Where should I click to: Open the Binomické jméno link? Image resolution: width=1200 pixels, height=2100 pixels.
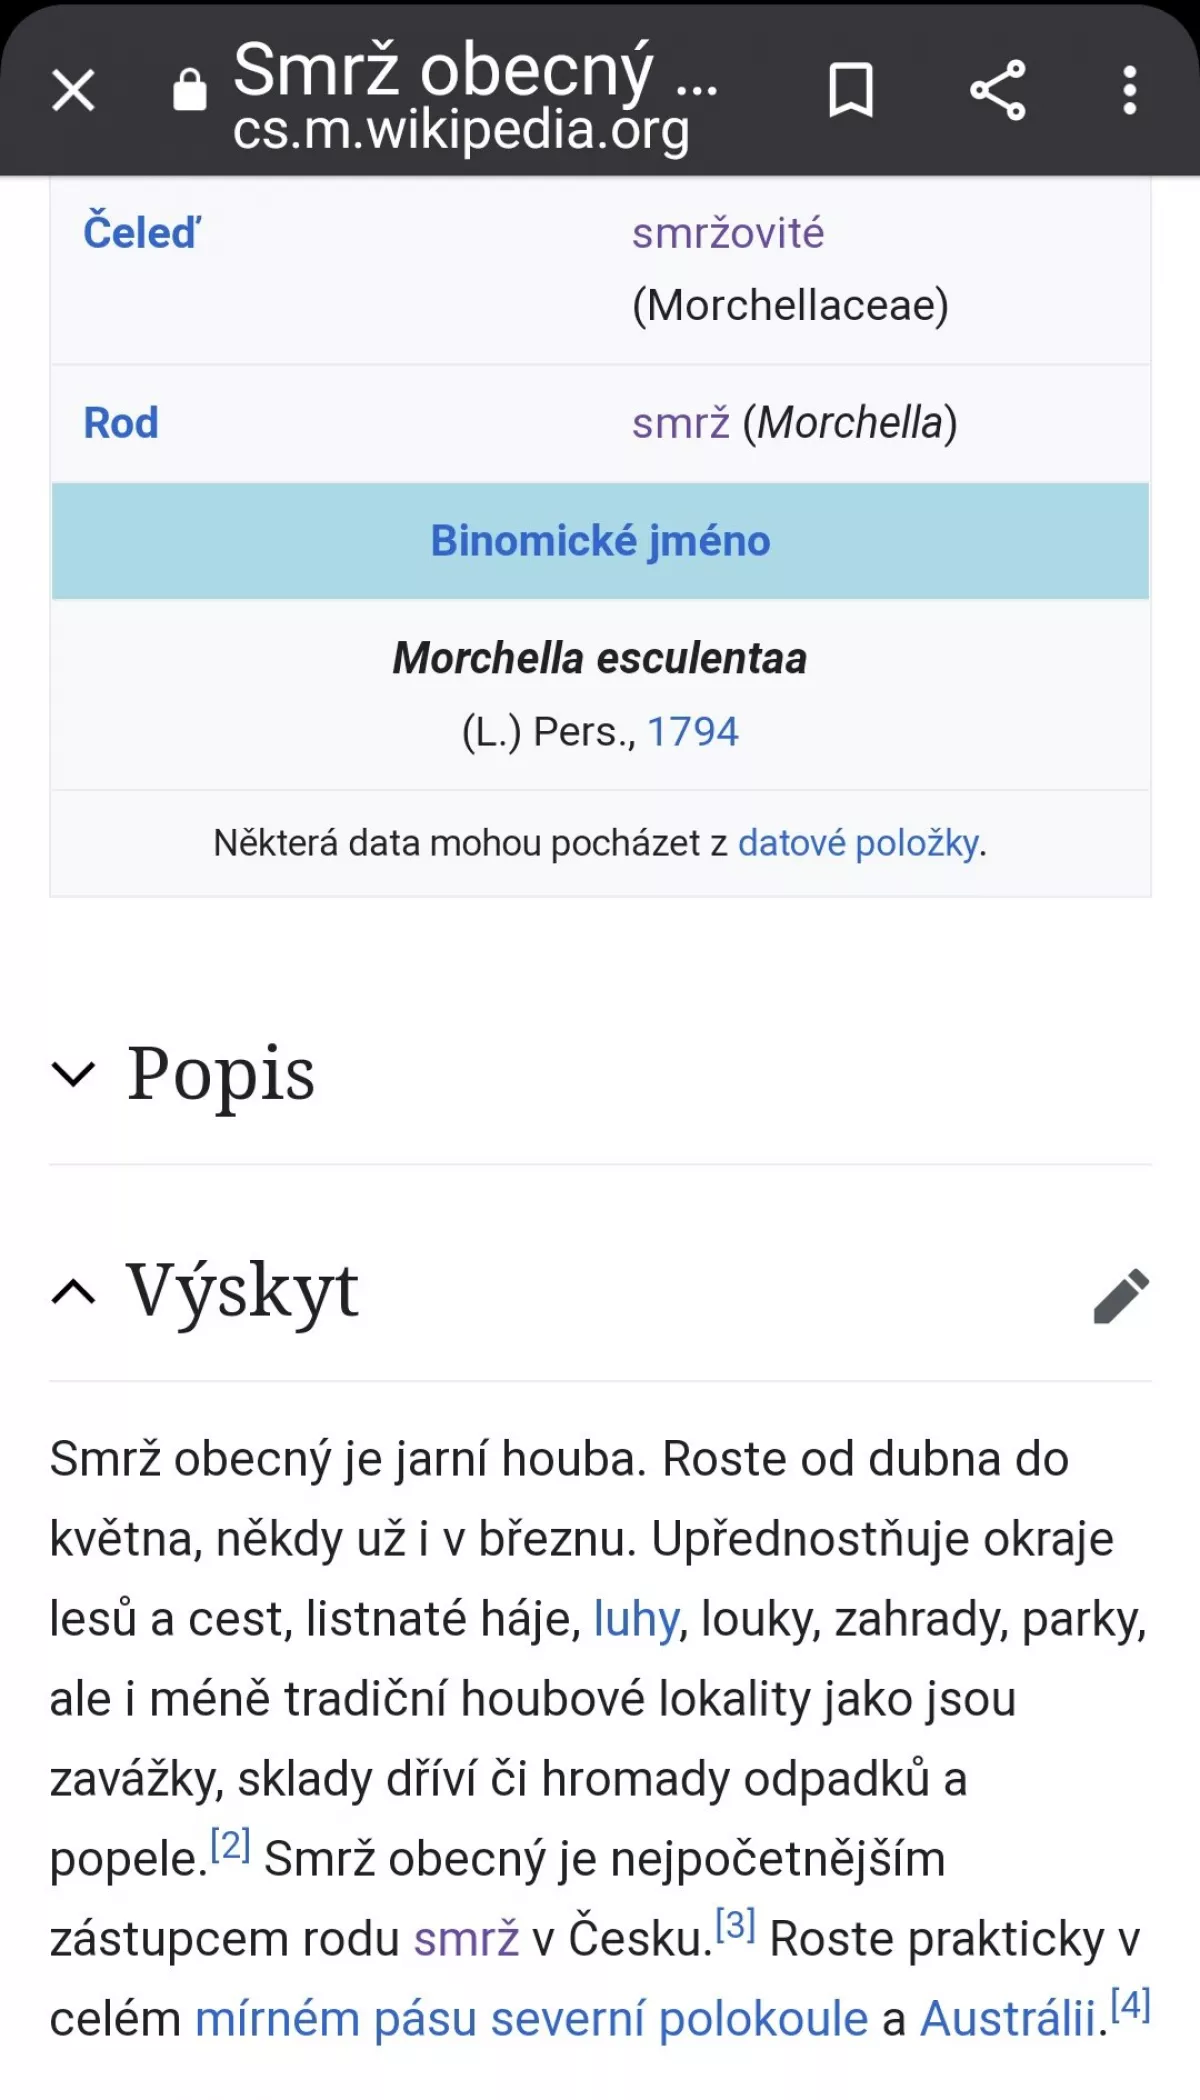click(x=600, y=541)
